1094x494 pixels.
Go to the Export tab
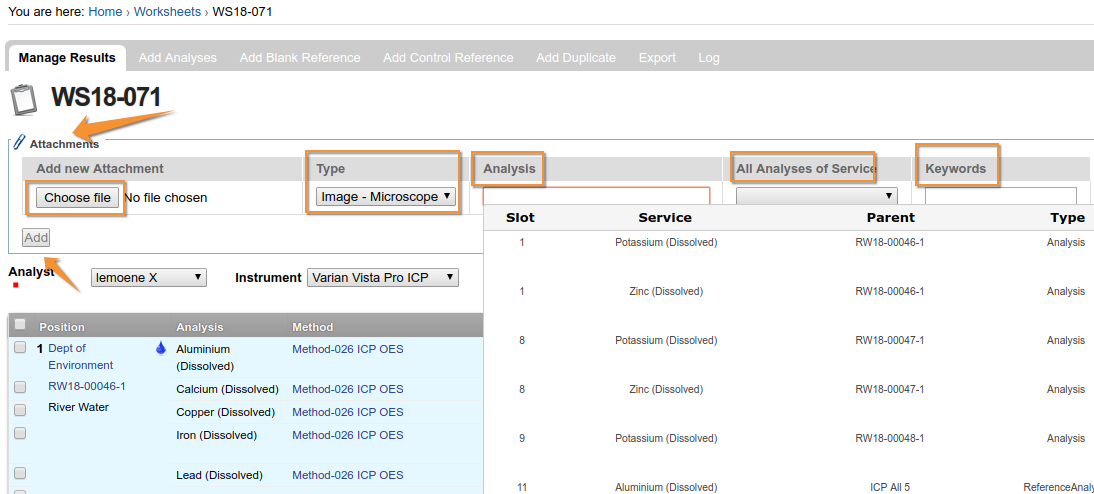[657, 58]
